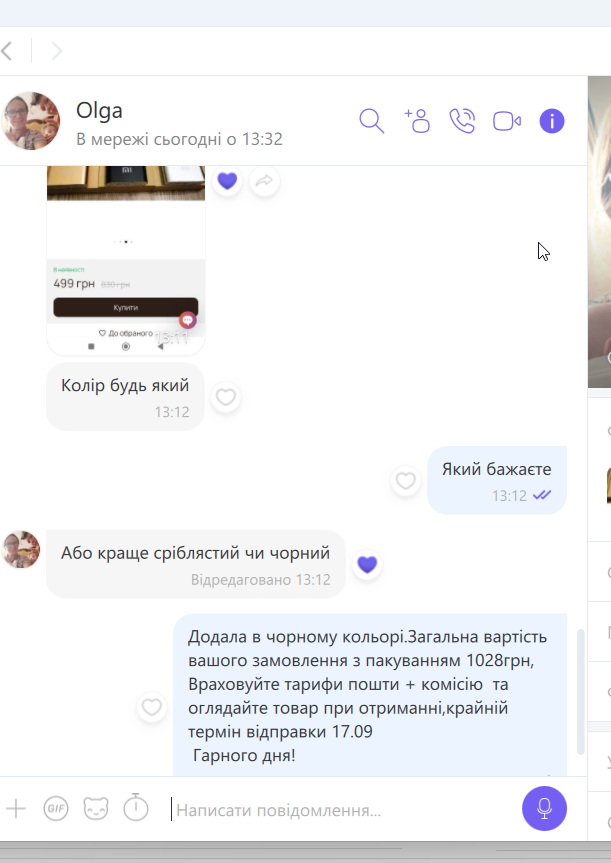Screen dimensions: 611x863
Task: Go forward with the right arrow
Action: click(57, 51)
